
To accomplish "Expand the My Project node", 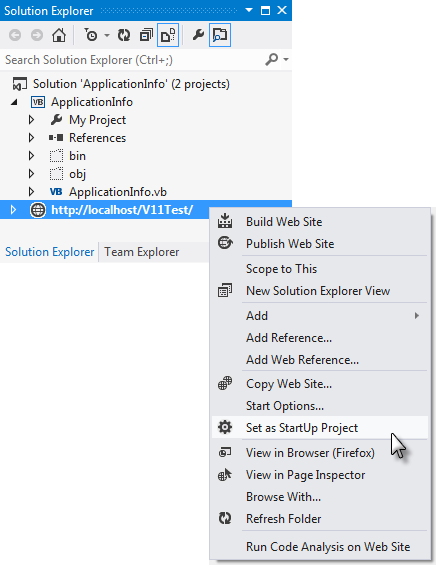I will (x=32, y=120).
